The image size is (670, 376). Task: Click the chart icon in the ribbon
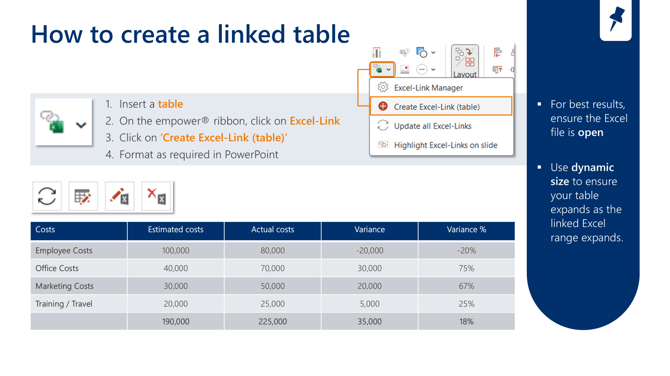pyautogui.click(x=376, y=53)
